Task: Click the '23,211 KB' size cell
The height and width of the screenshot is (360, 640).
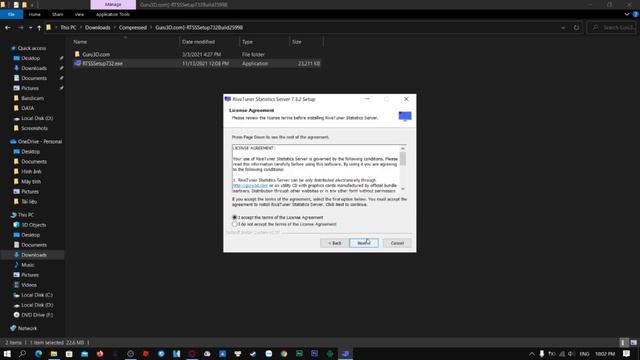Action: pos(309,64)
